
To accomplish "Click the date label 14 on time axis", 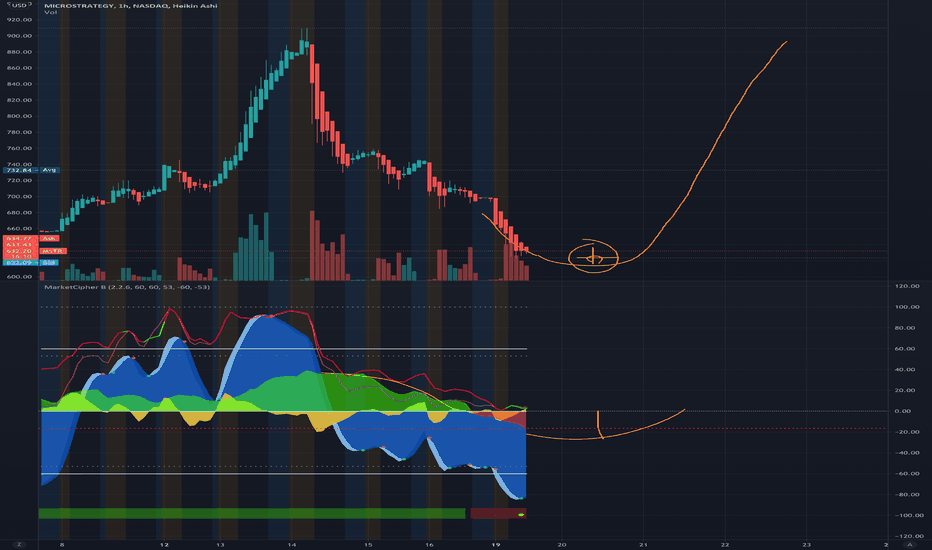I will pos(292,545).
